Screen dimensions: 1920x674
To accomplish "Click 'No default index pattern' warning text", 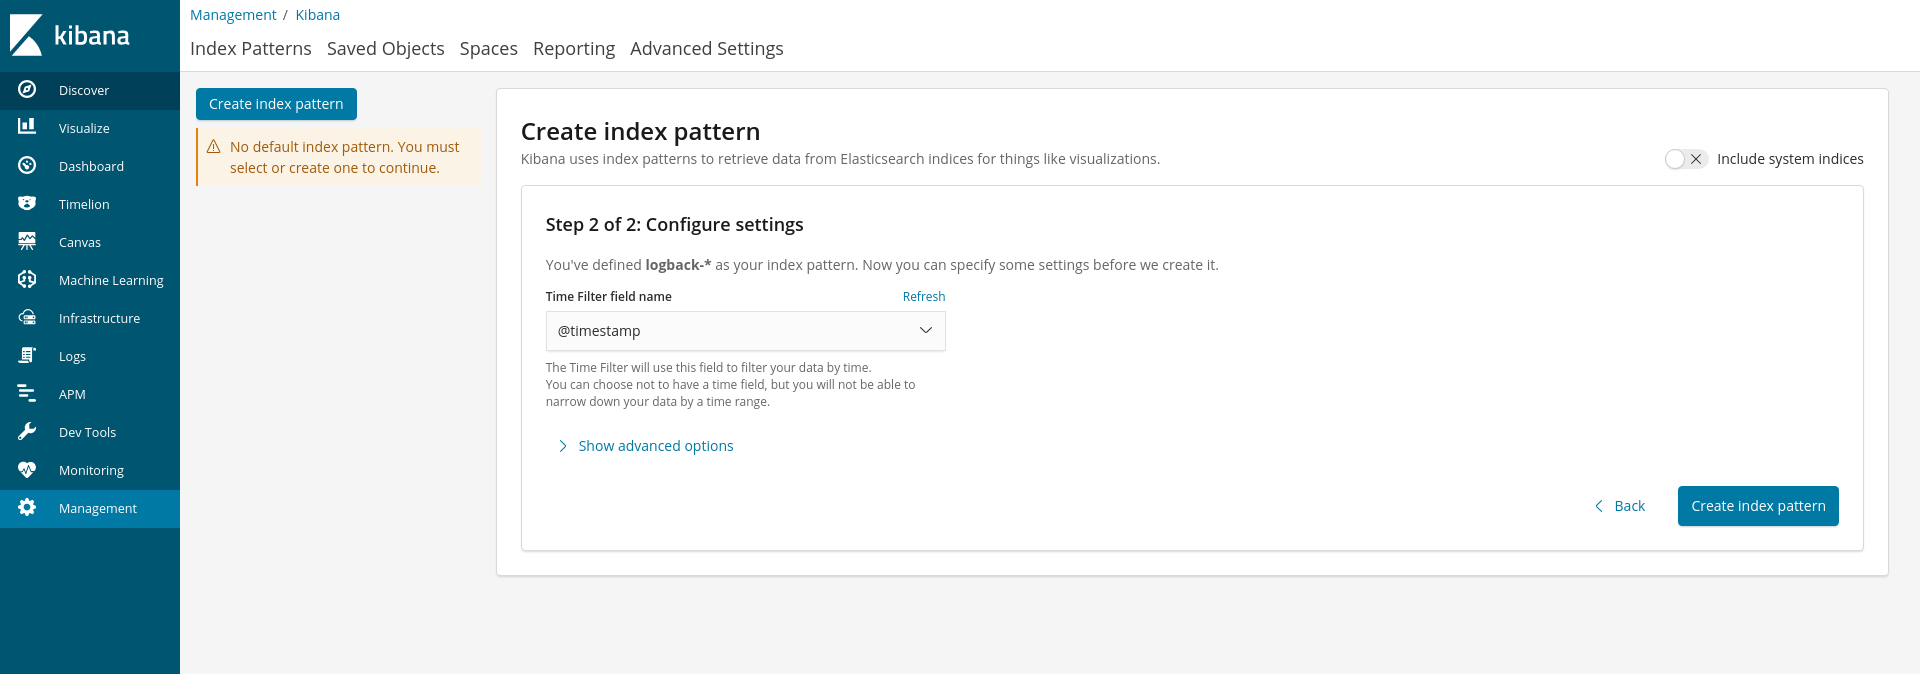I will (345, 157).
